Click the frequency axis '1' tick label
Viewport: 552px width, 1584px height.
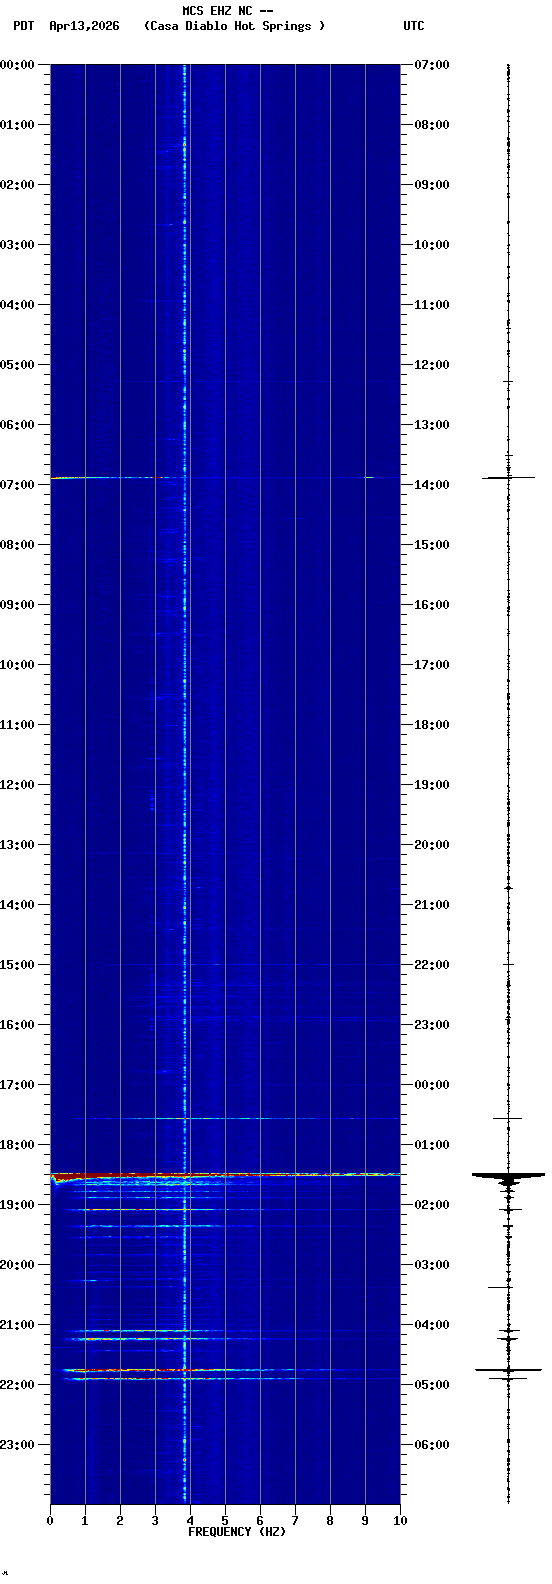pos(85,1521)
